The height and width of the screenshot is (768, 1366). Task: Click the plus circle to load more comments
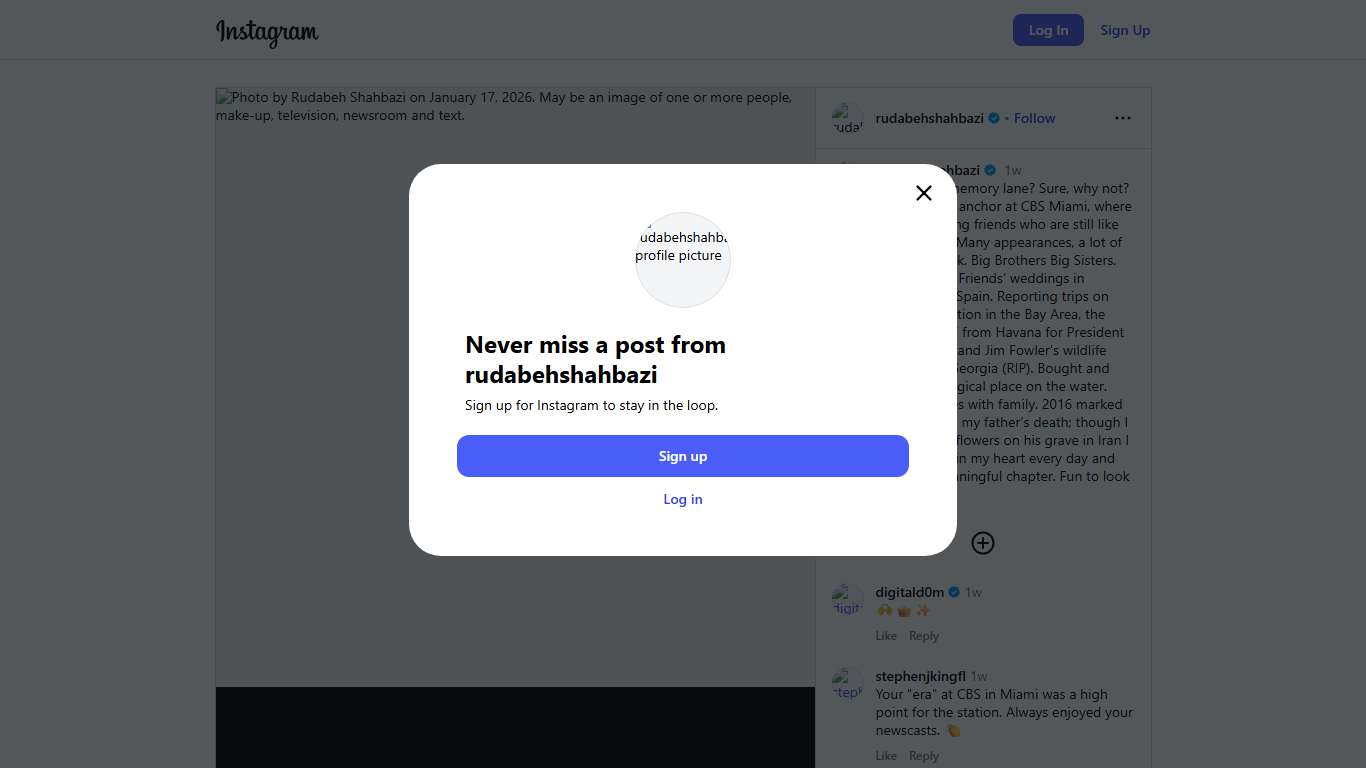(x=983, y=543)
